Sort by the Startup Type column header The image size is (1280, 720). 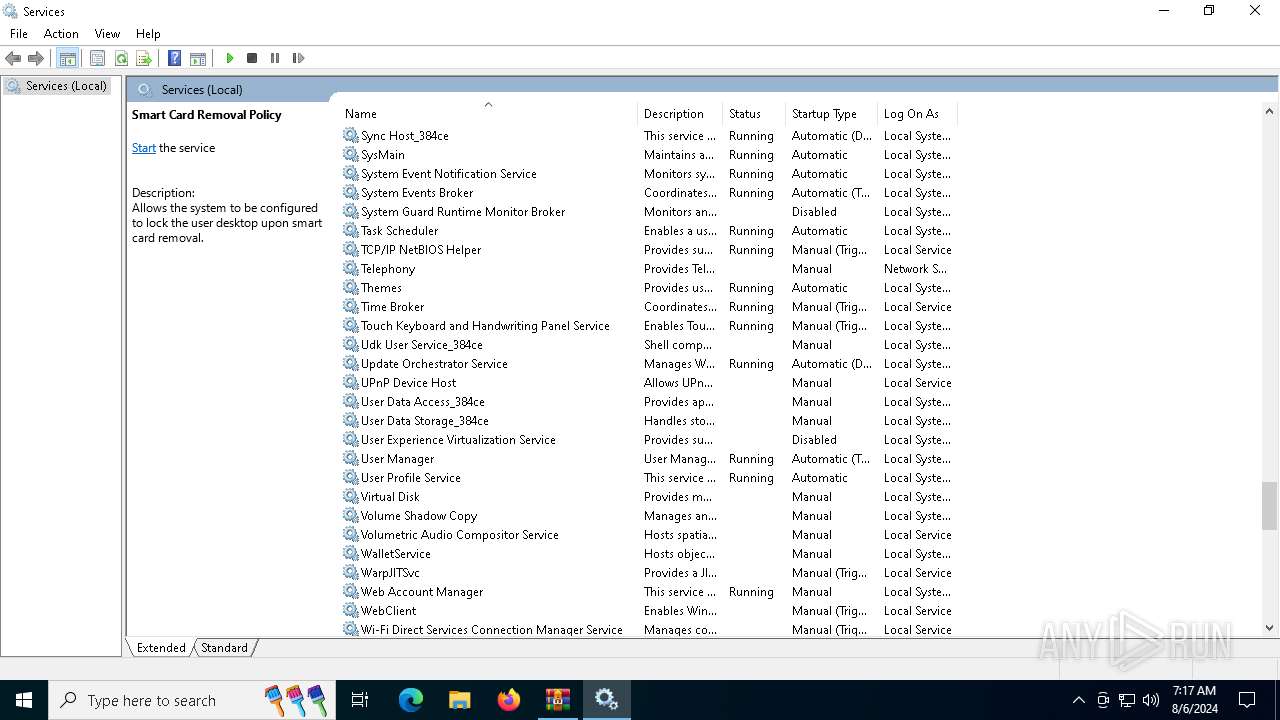click(x=830, y=114)
